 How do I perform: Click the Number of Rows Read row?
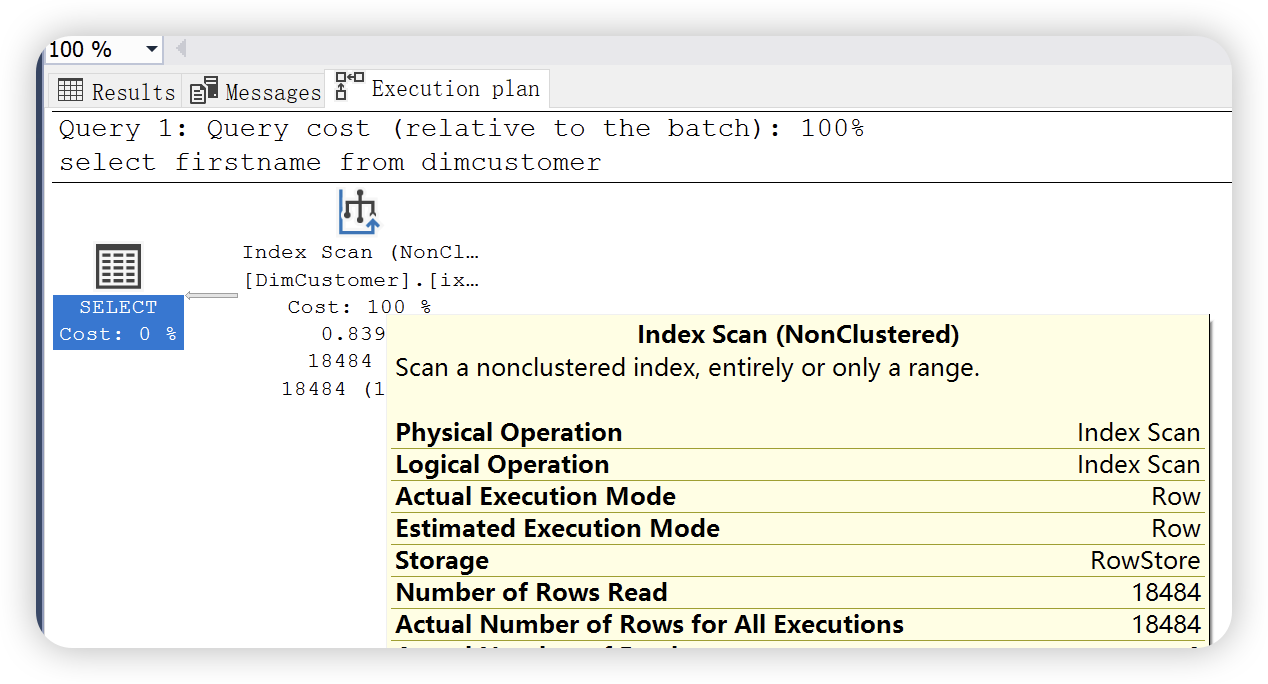798,593
